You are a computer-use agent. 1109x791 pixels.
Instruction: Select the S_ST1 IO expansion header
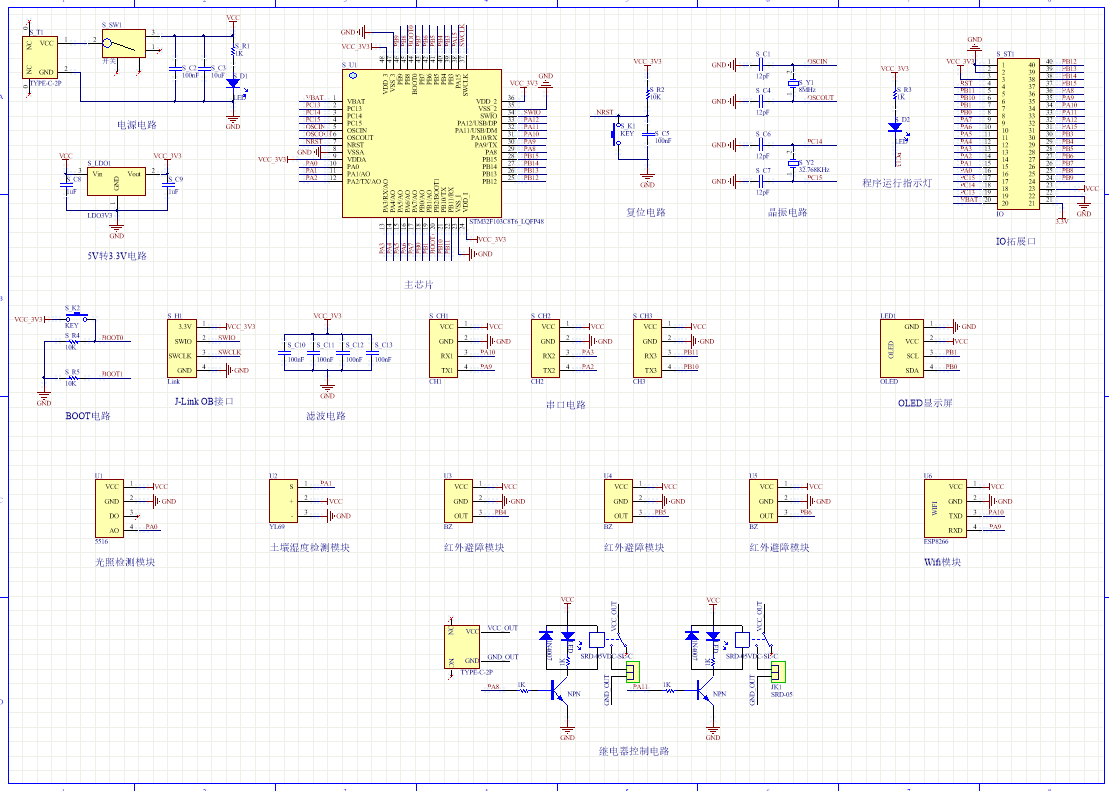point(1018,134)
